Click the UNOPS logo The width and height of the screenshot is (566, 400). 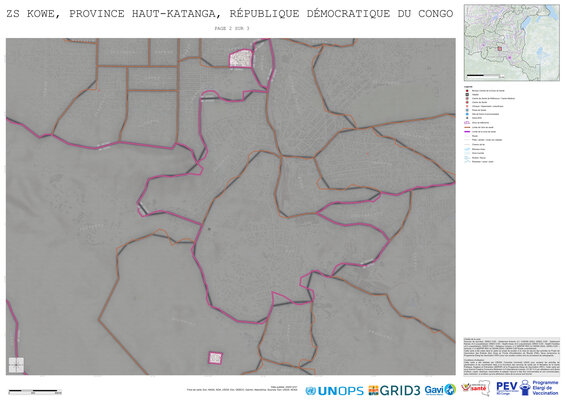(334, 391)
